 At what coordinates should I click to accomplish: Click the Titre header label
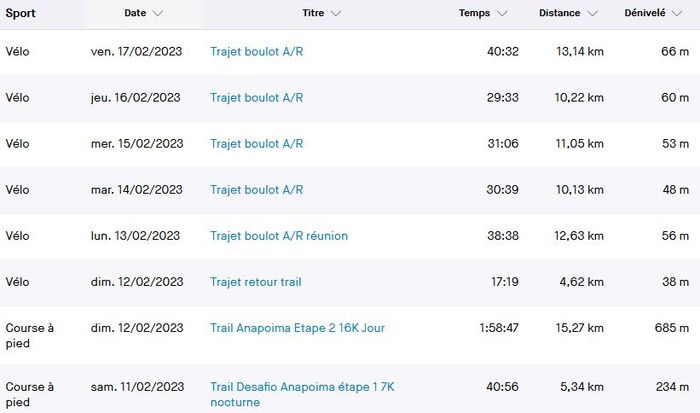312,14
